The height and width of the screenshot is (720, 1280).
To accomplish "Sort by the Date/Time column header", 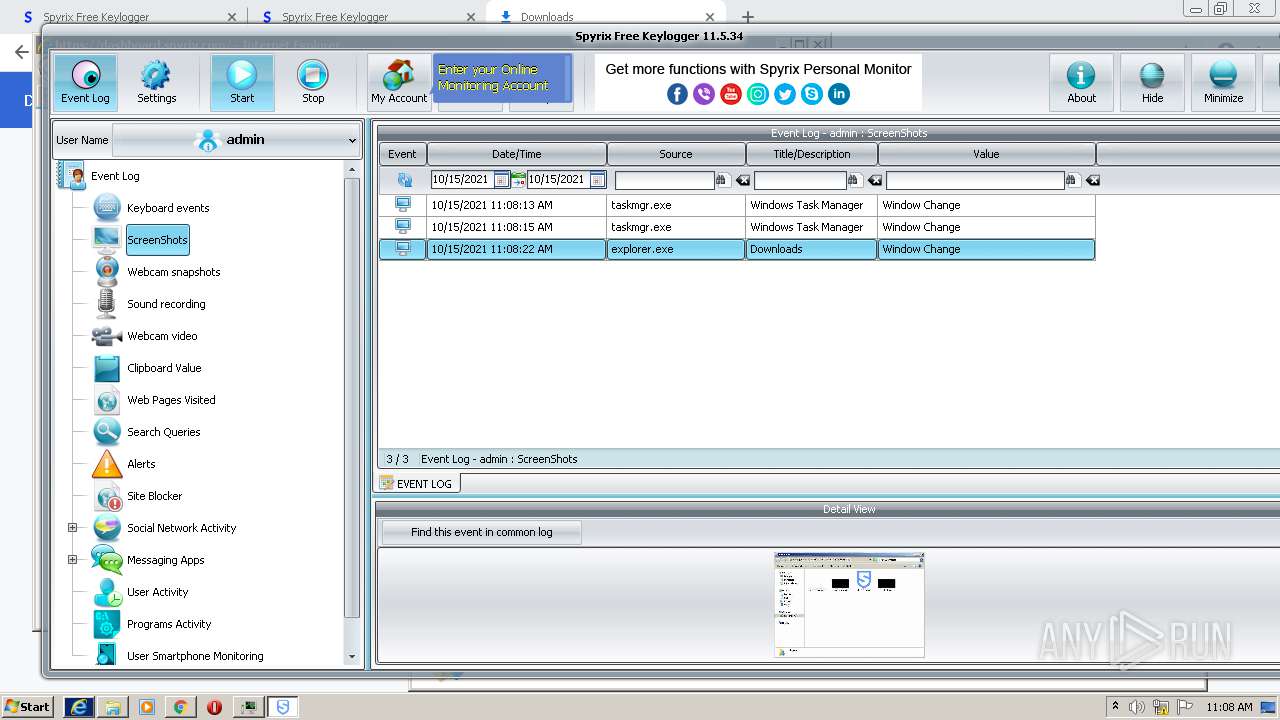I will click(517, 154).
